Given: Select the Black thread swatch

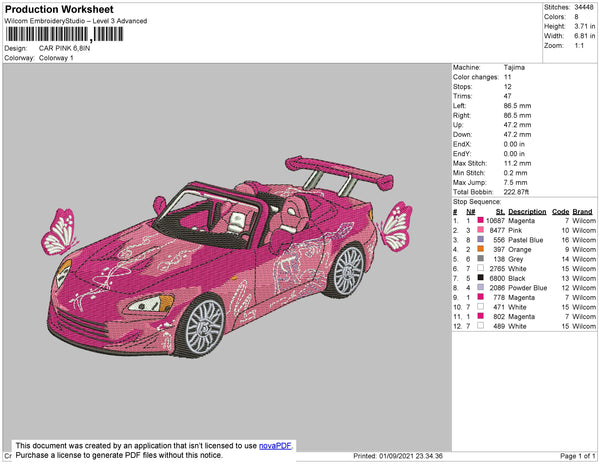Looking at the screenshot, I should tap(481, 278).
